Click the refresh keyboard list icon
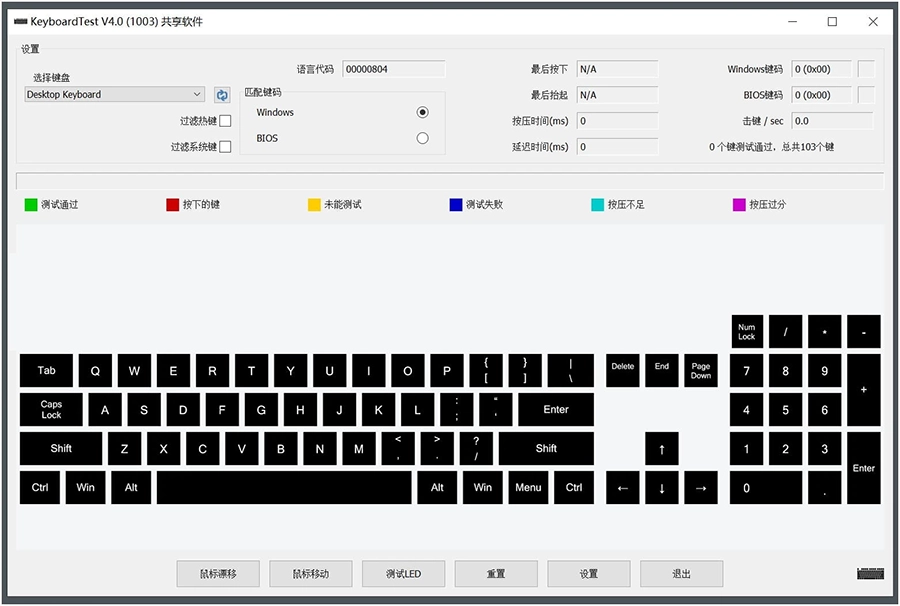900x606 pixels. pos(222,95)
